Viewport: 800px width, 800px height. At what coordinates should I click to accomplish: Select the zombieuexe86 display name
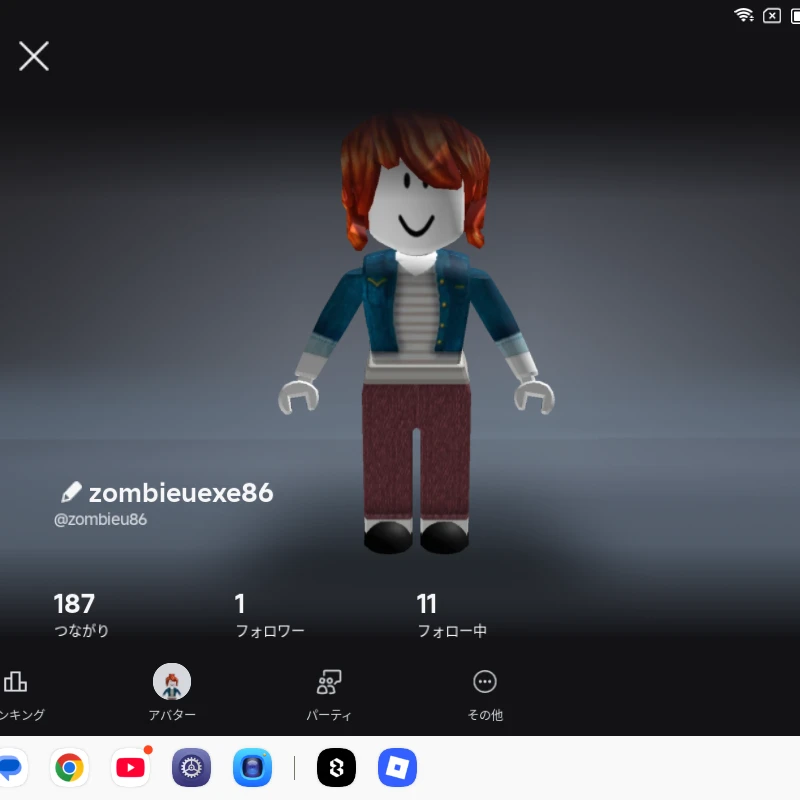tap(181, 493)
